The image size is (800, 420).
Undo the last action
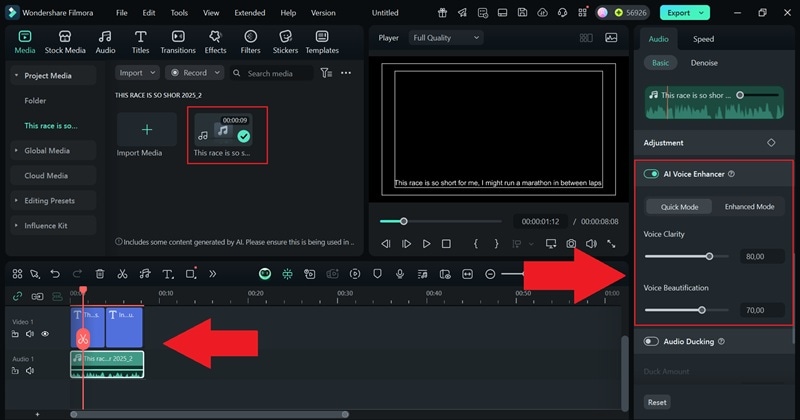(55, 274)
